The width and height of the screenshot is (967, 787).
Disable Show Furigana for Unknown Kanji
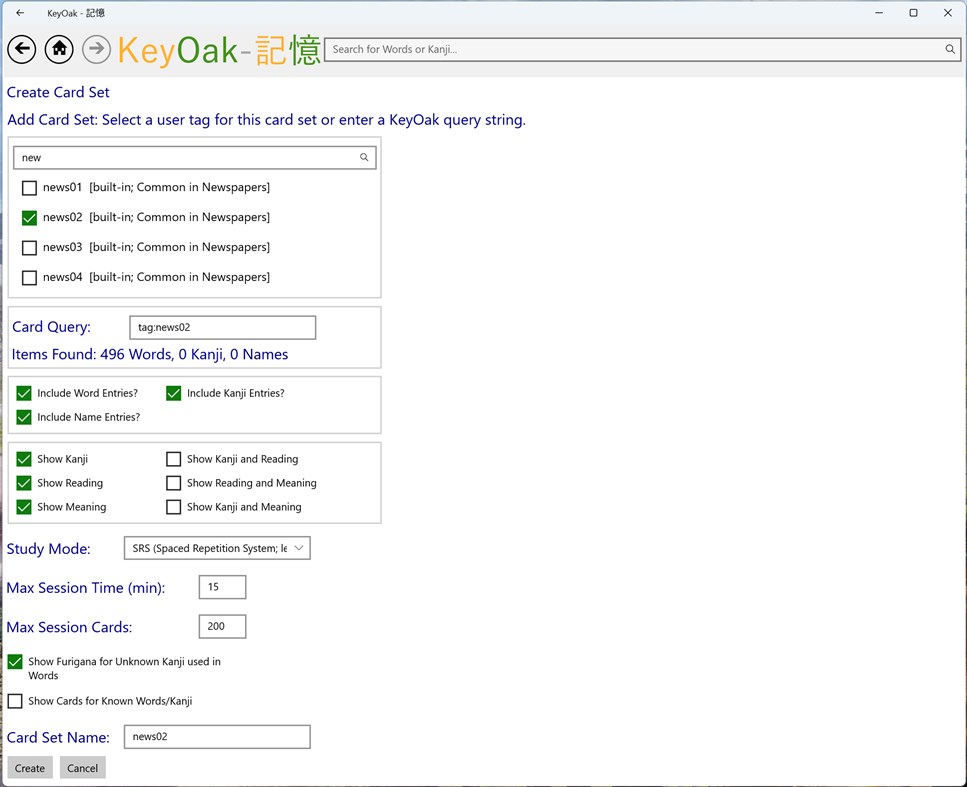15,661
